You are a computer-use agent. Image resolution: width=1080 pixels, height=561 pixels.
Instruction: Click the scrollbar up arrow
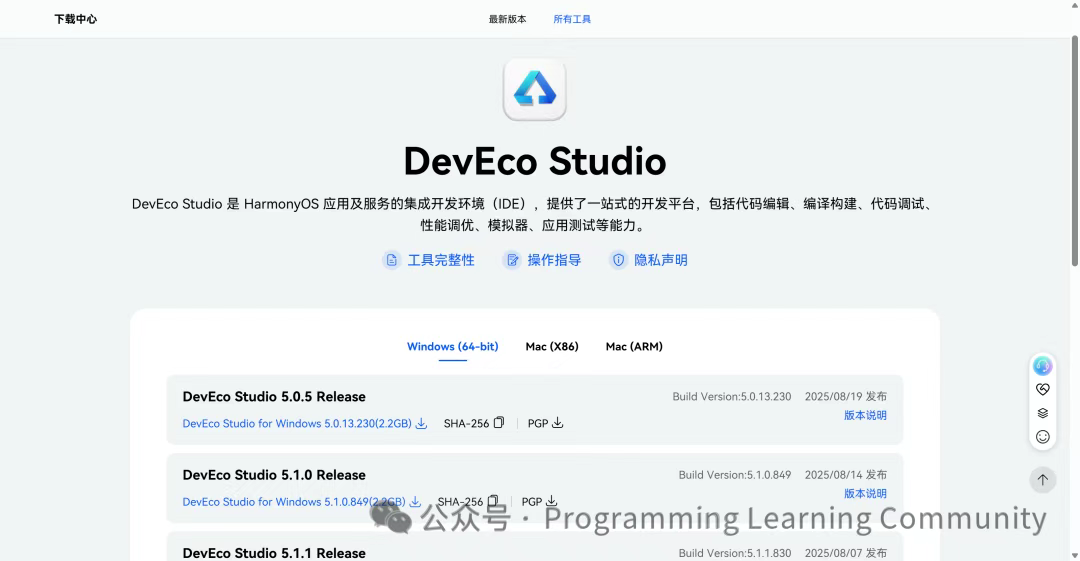[1074, 5]
